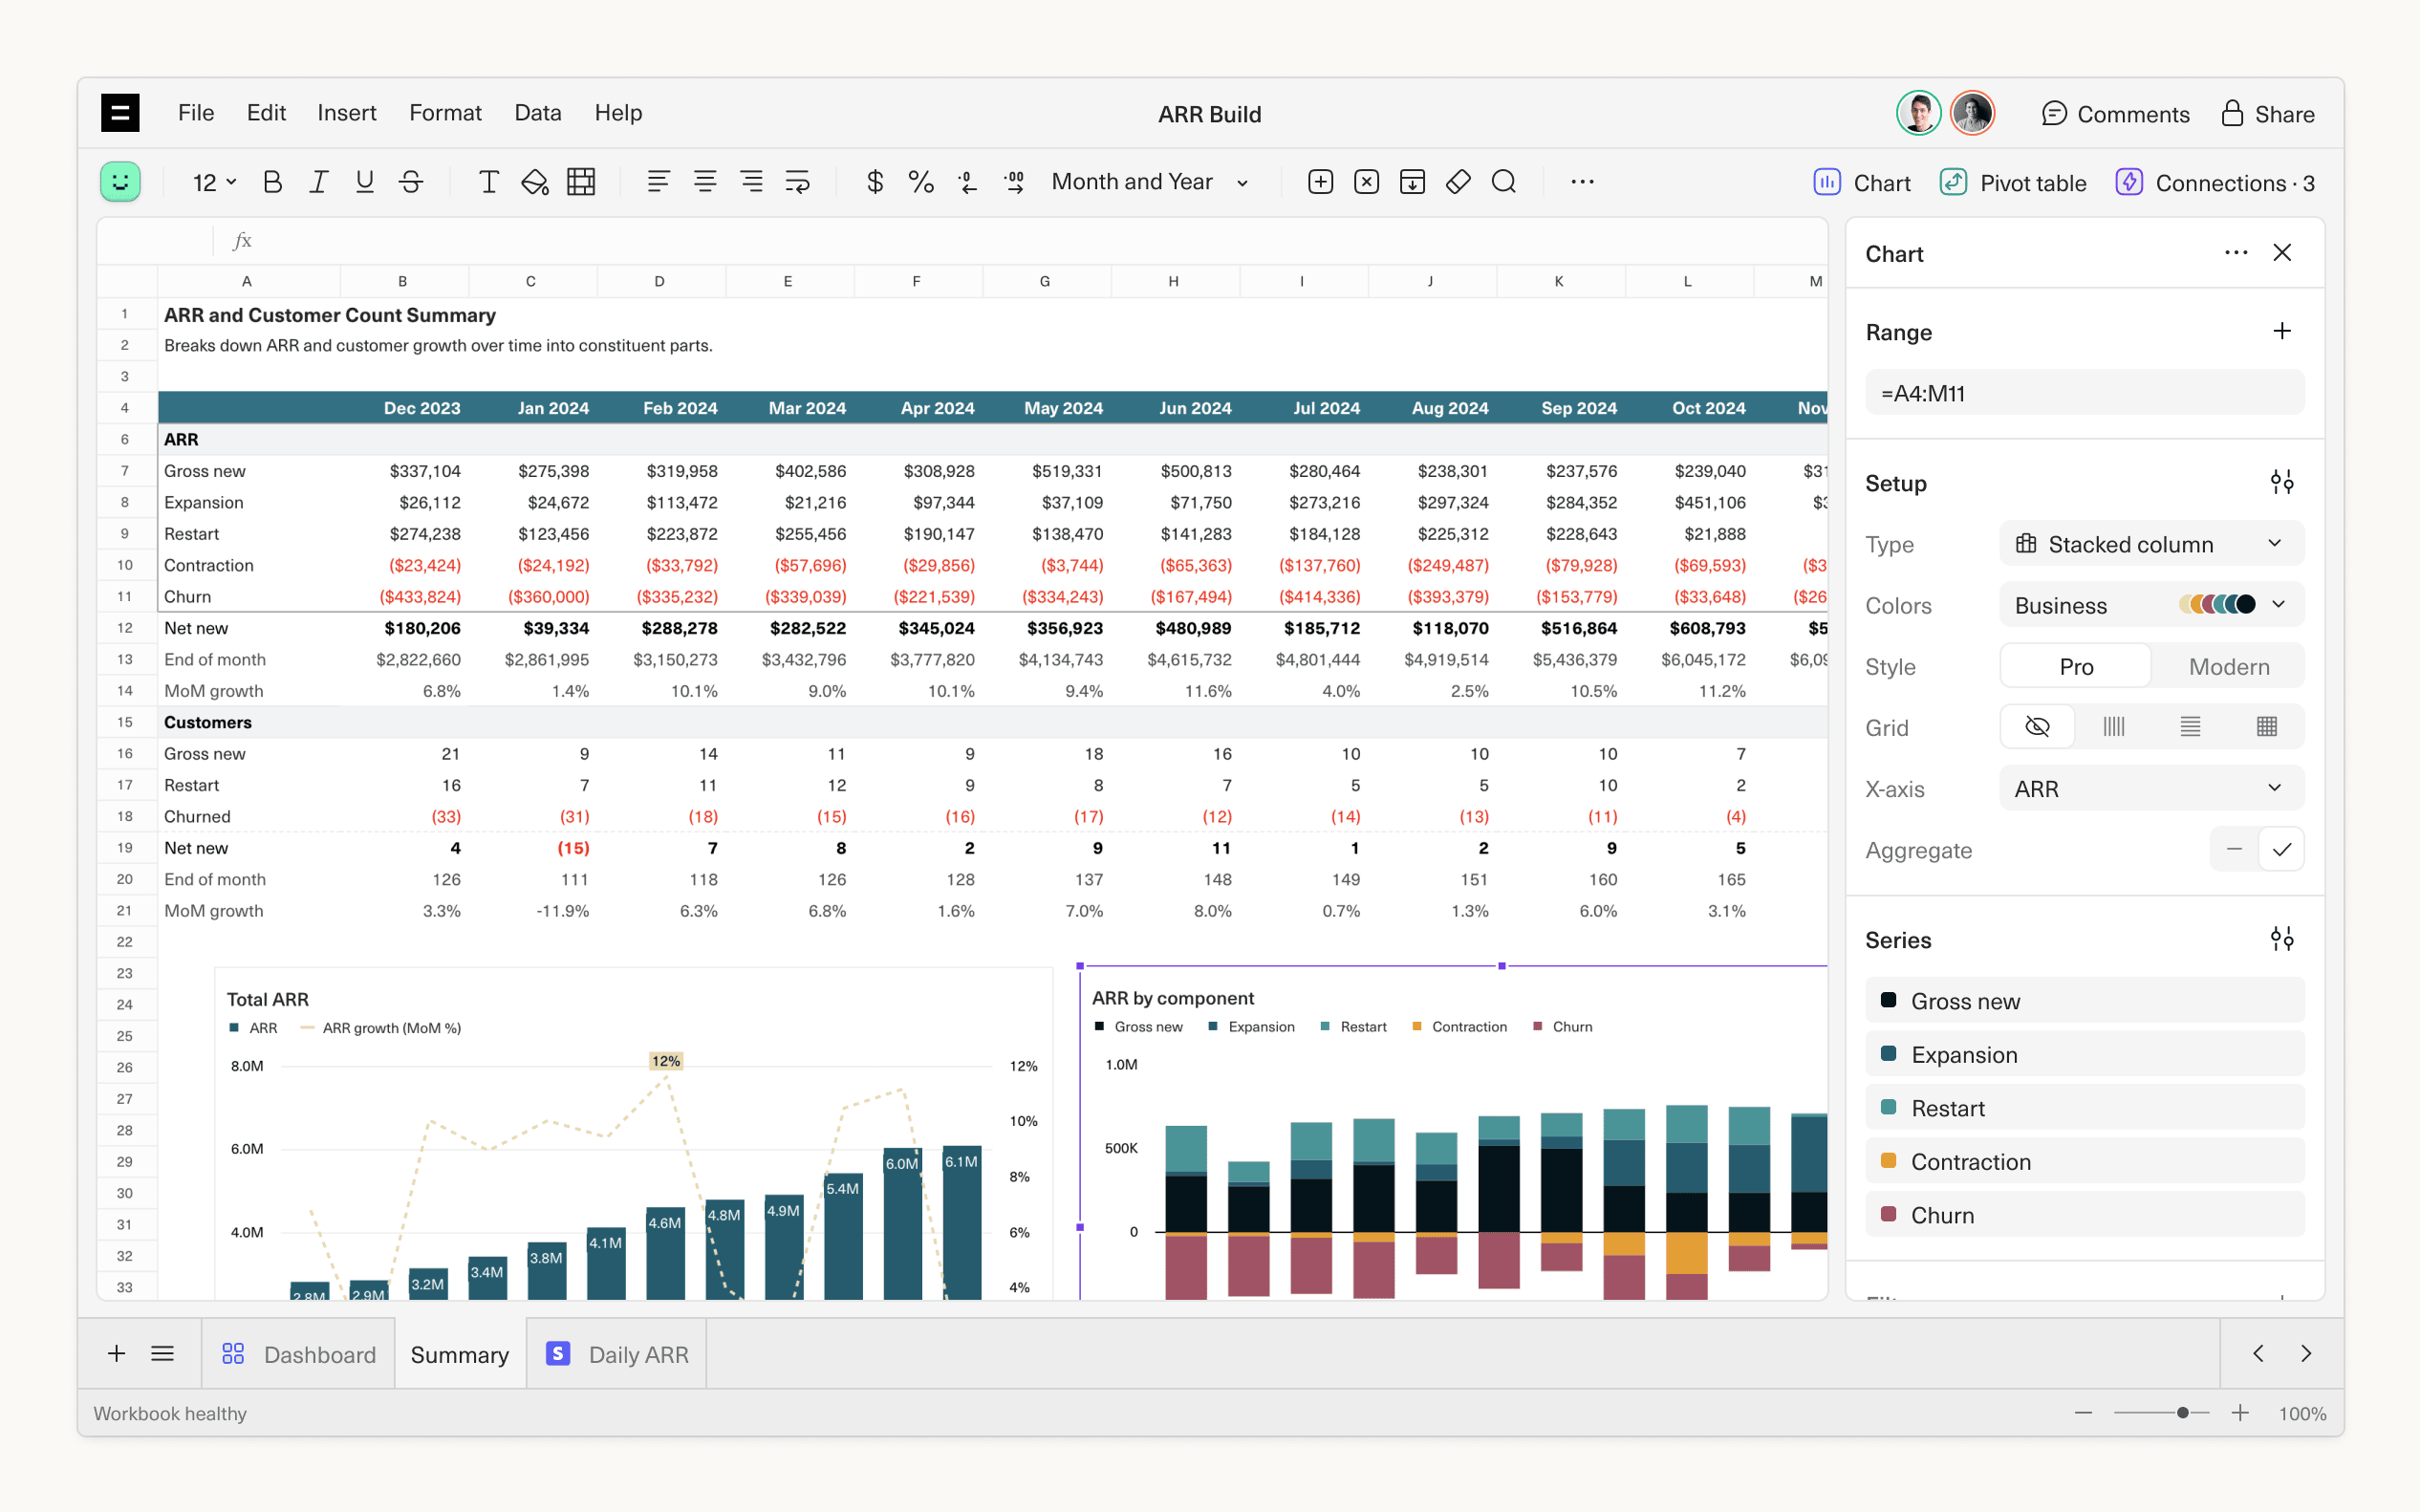Click the search icon in the toolbar

coord(1504,182)
